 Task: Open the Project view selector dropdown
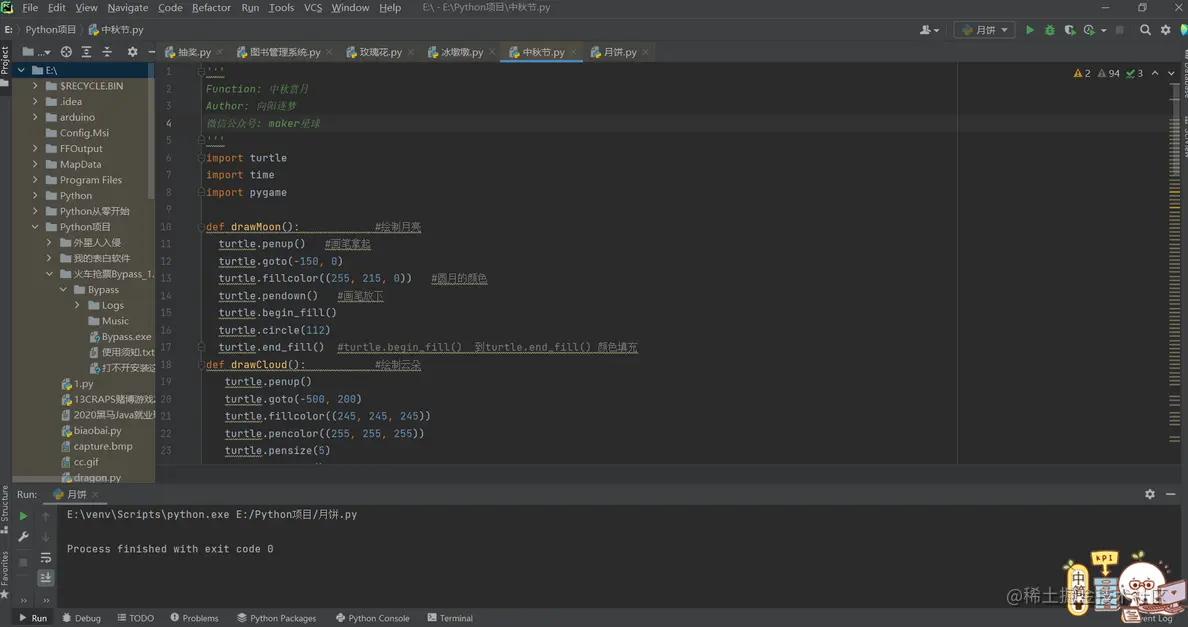(x=36, y=51)
